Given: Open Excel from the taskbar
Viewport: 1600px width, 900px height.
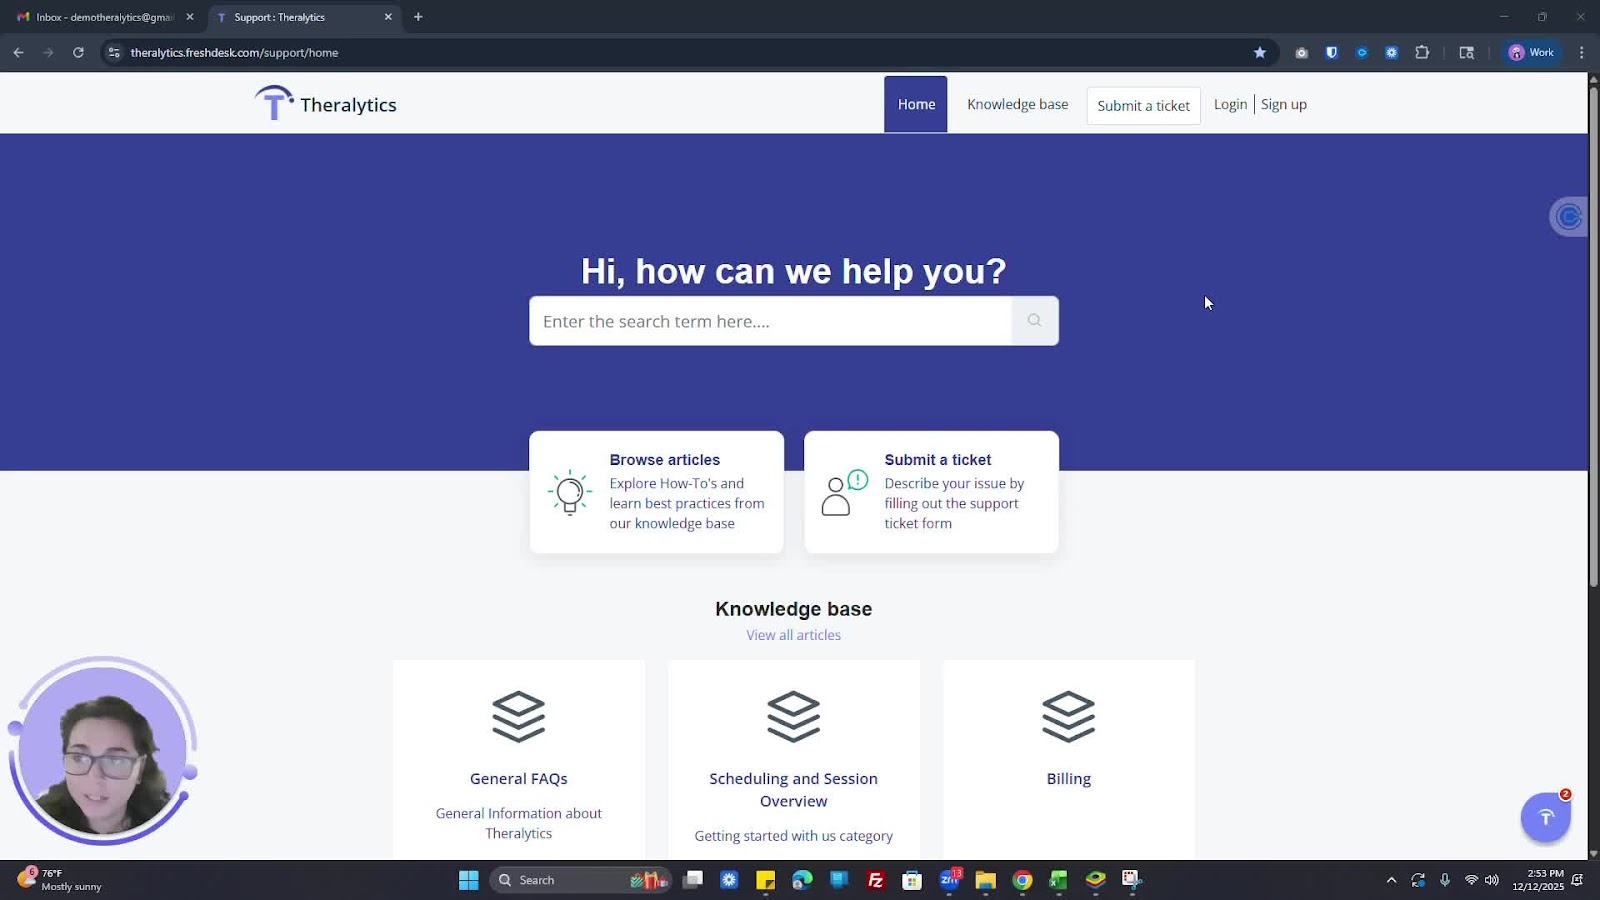Looking at the screenshot, I should pyautogui.click(x=1058, y=880).
